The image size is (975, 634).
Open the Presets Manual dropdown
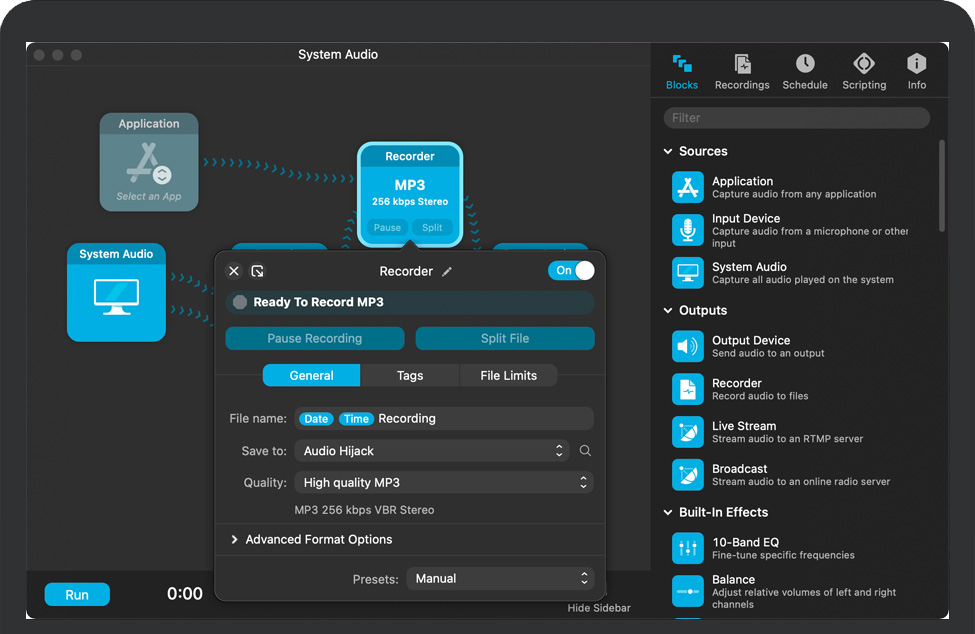pos(499,578)
